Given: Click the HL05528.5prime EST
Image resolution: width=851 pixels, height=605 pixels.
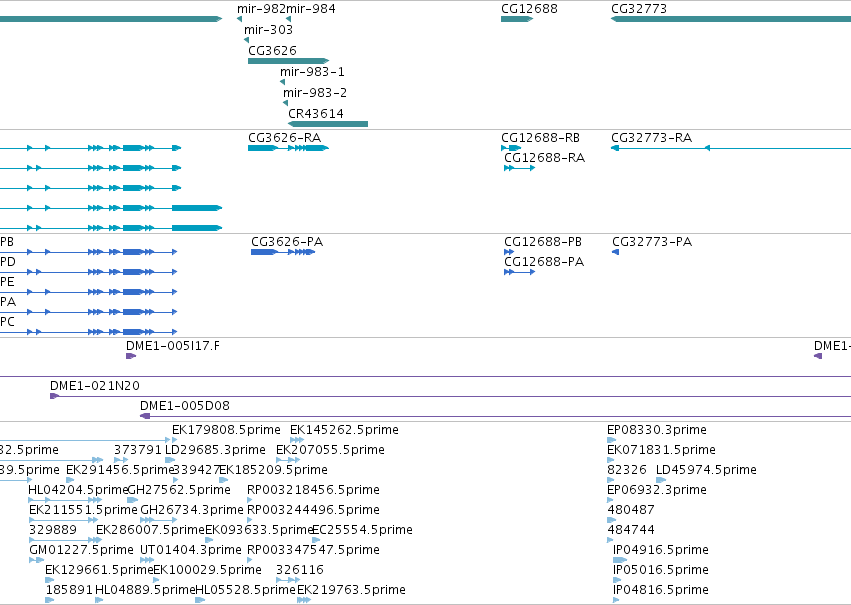Looking at the screenshot, I should tap(200, 600).
